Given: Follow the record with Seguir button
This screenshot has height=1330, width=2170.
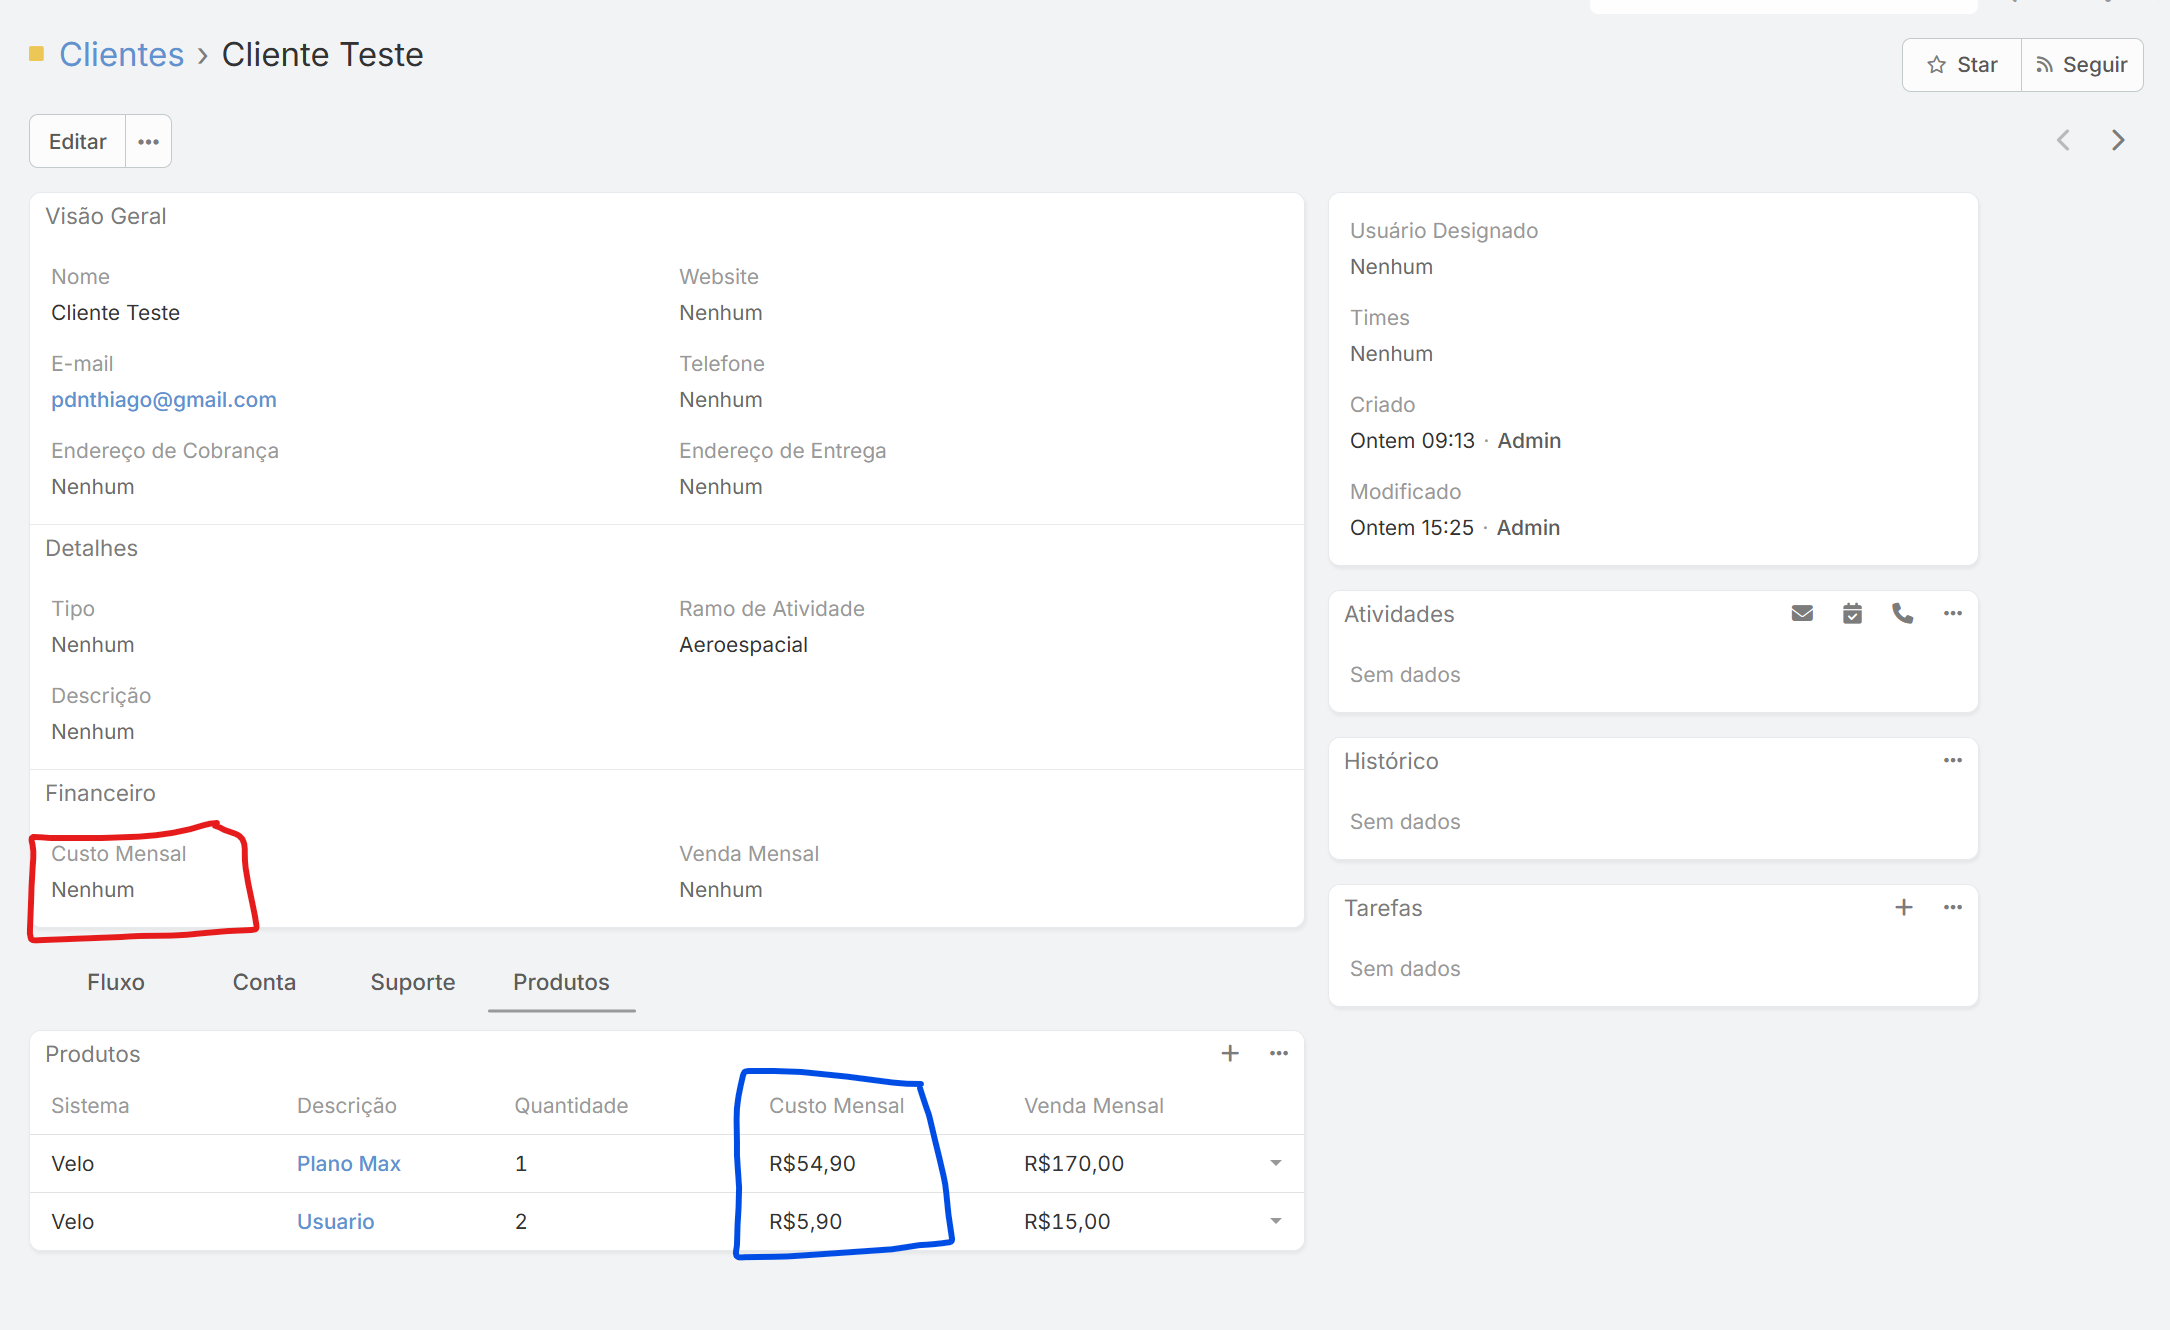Looking at the screenshot, I should point(2082,65).
